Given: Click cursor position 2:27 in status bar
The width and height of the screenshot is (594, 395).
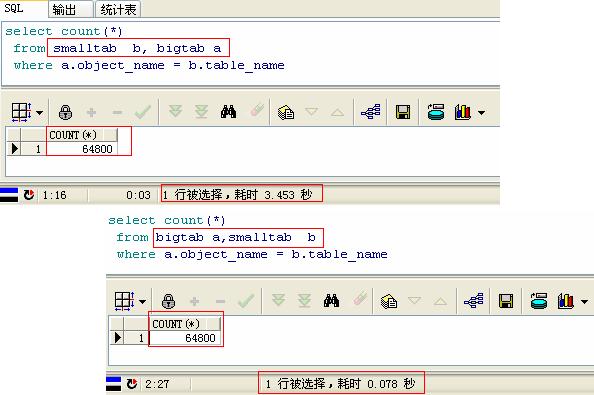Looking at the screenshot, I should point(157,384).
